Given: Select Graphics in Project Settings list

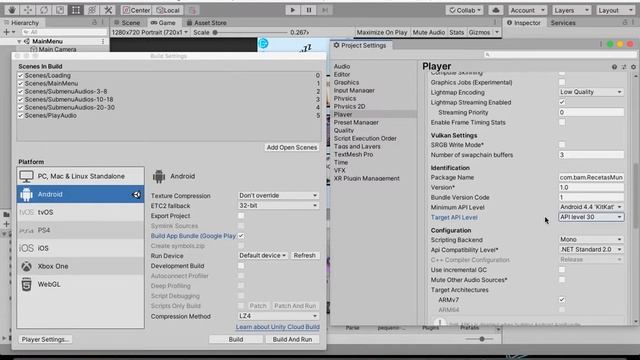Looking at the screenshot, I should coord(346,82).
